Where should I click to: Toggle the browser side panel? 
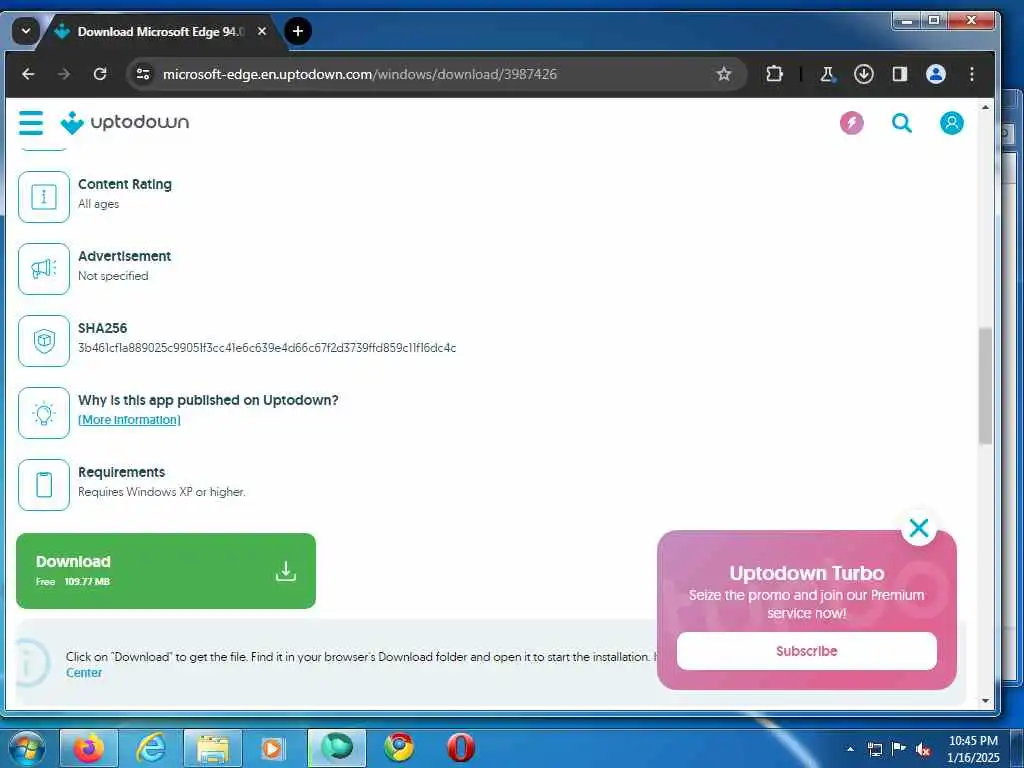pos(900,74)
